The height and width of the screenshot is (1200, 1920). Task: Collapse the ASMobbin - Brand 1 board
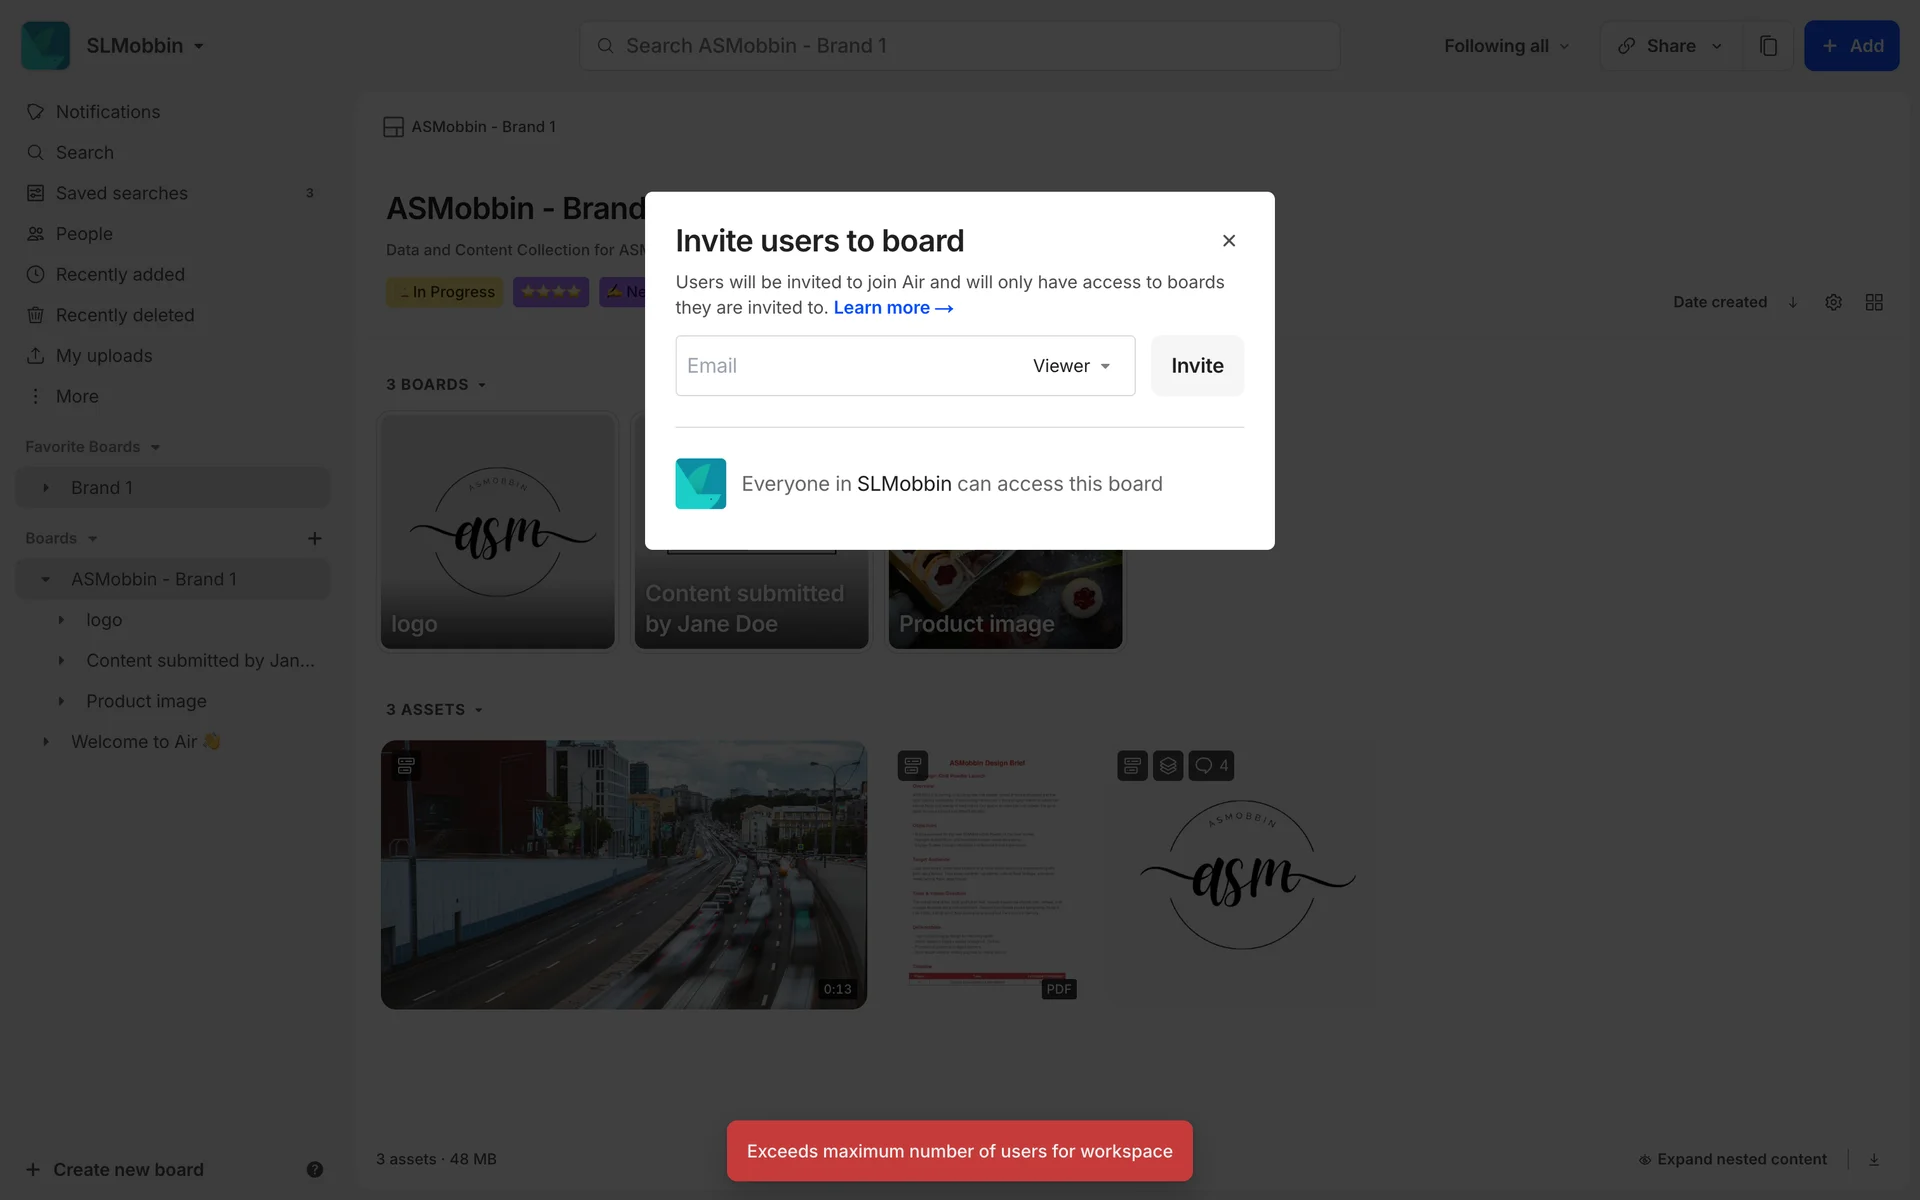(x=45, y=580)
